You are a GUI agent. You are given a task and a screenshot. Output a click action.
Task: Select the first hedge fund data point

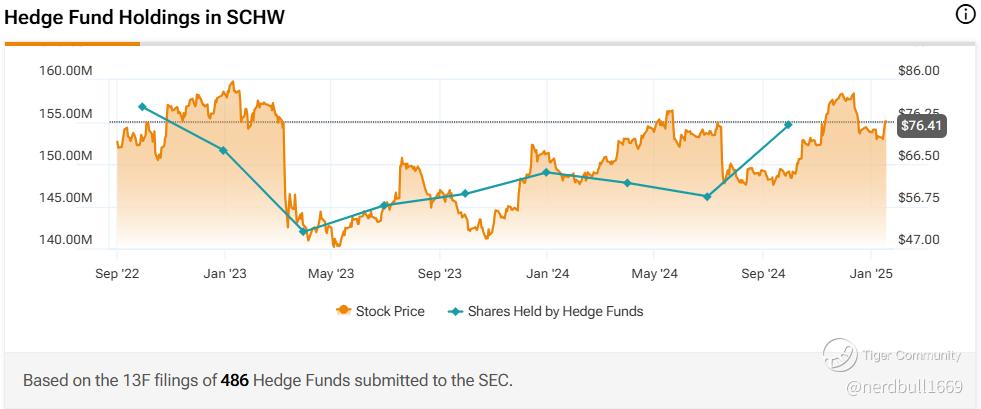(x=142, y=107)
